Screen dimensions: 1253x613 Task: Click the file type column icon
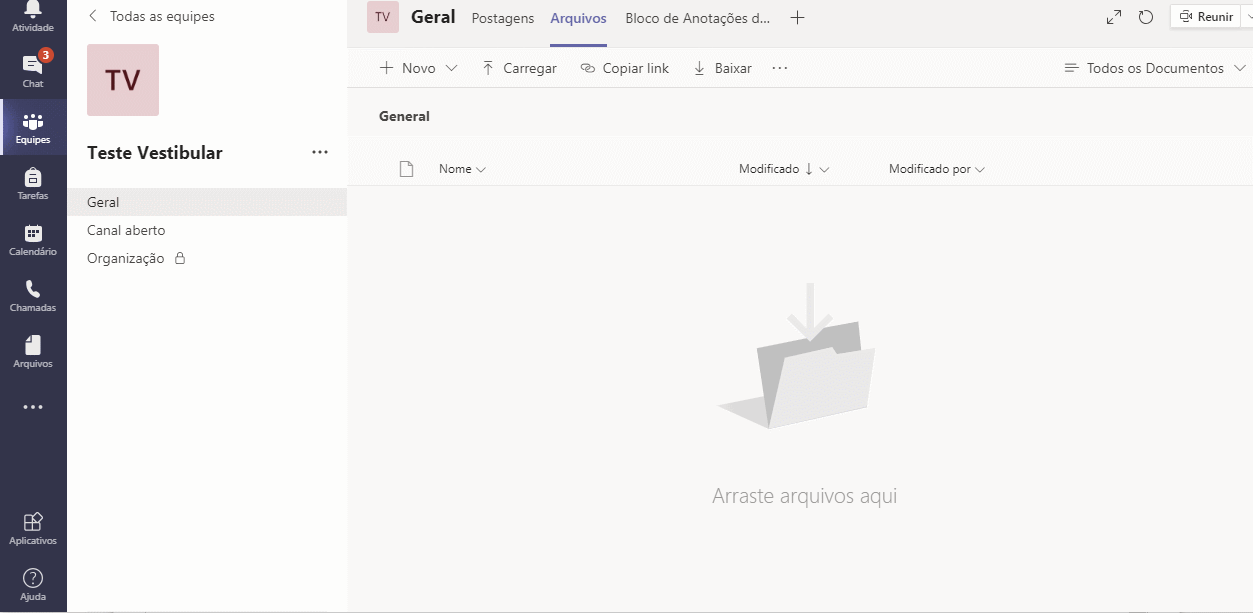click(406, 169)
